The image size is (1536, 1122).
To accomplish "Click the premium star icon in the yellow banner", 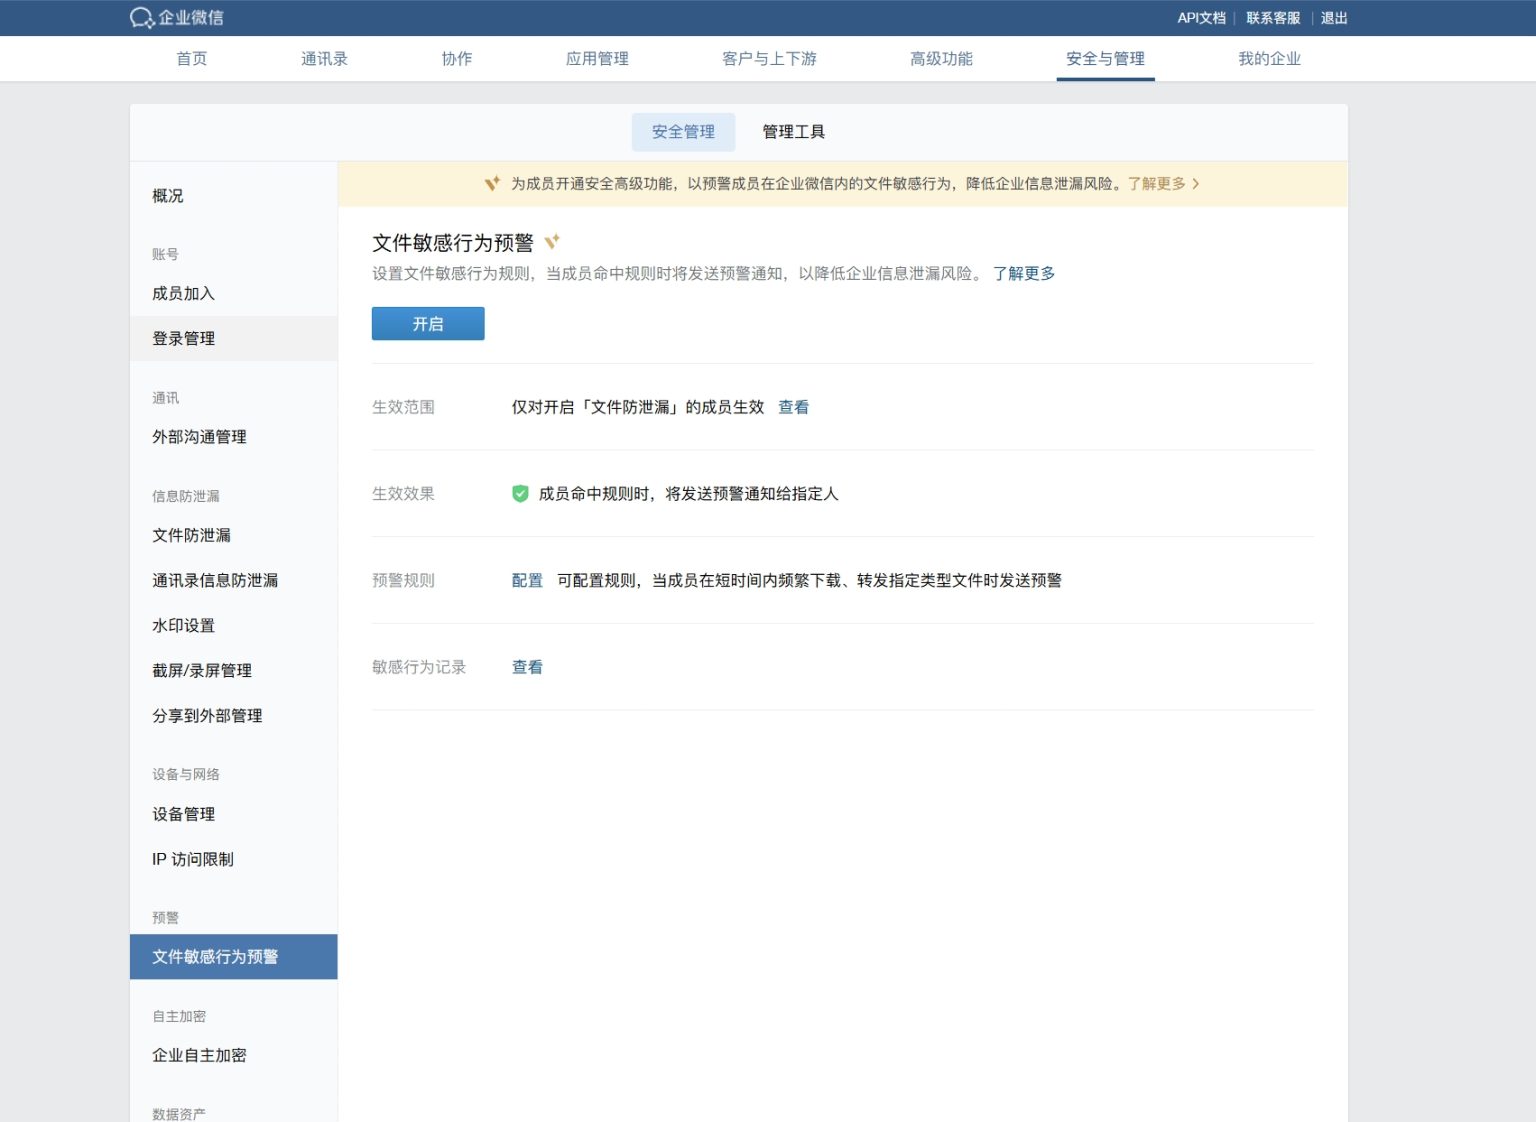I will click(492, 184).
